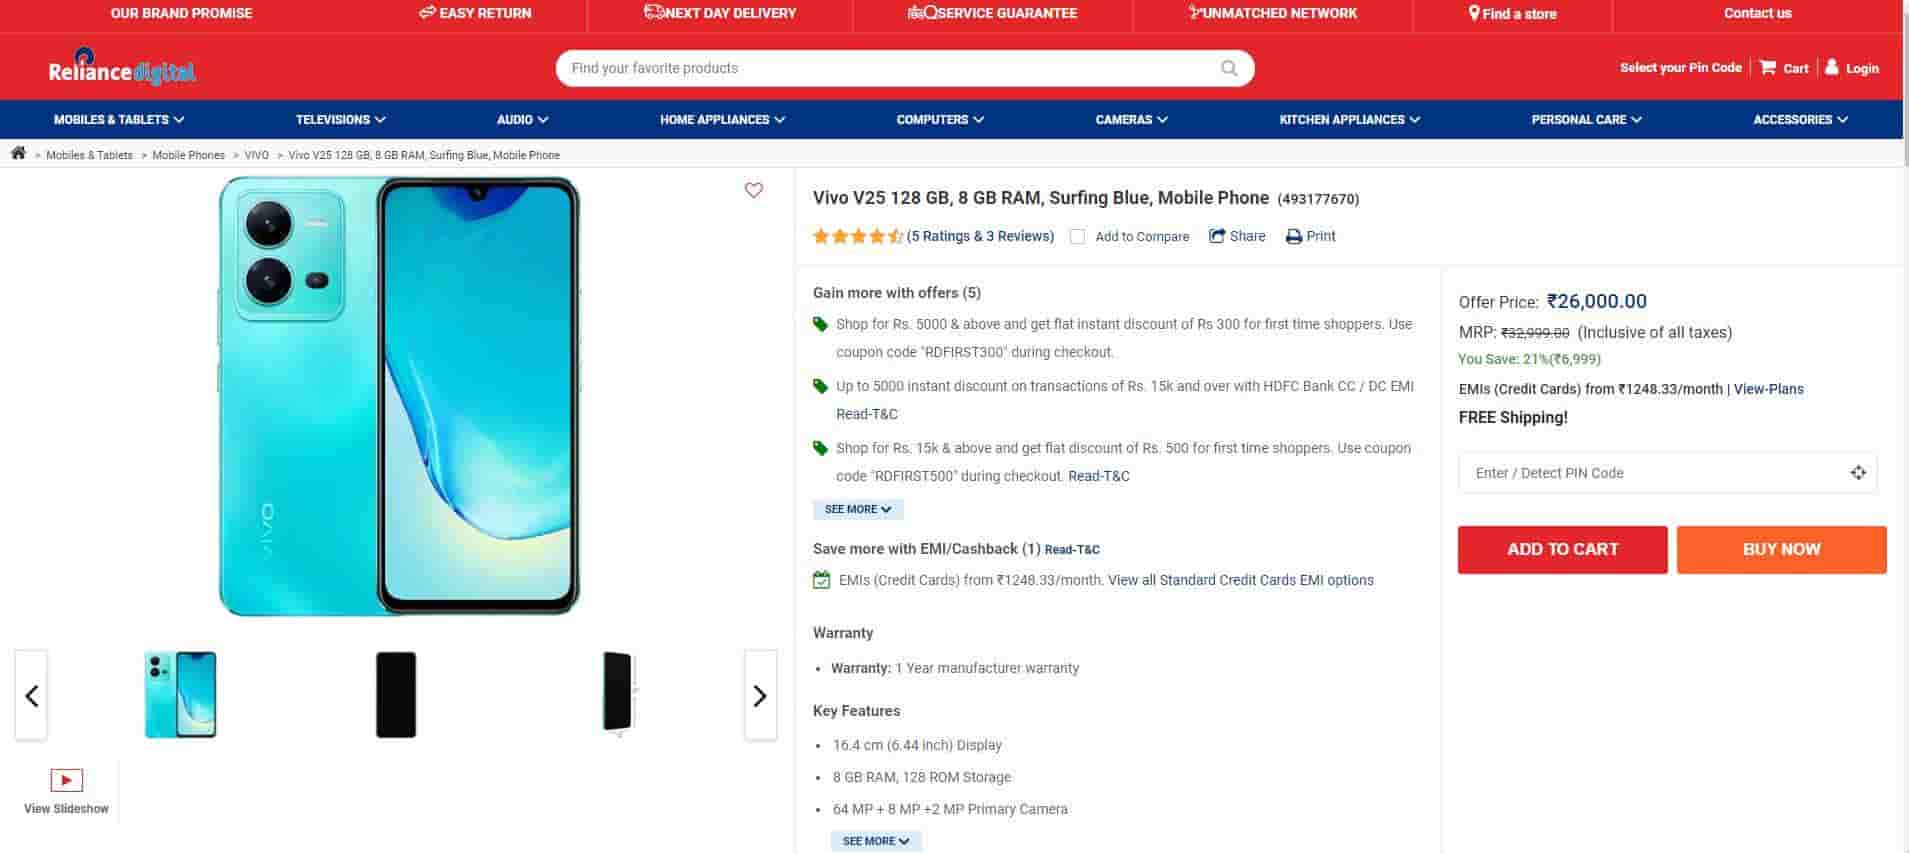The height and width of the screenshot is (854, 1909).
Task: Open the View-Plans EMI link
Action: pos(1768,389)
